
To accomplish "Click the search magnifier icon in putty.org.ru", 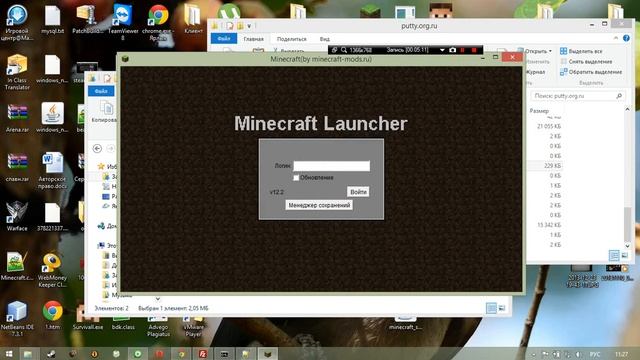I will (x=619, y=96).
